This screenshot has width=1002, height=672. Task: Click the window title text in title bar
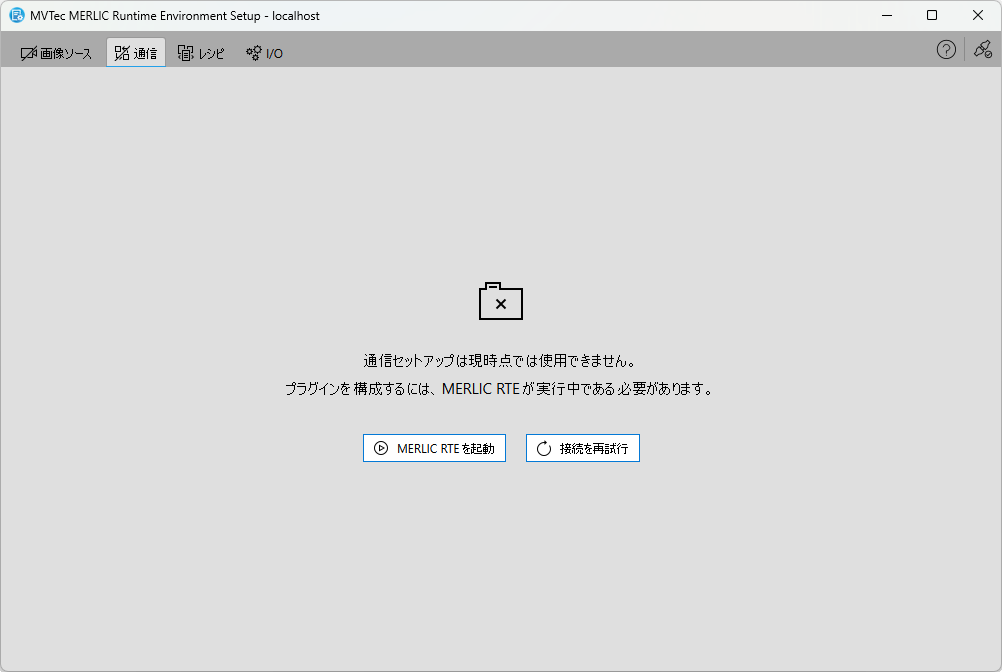click(x=175, y=16)
